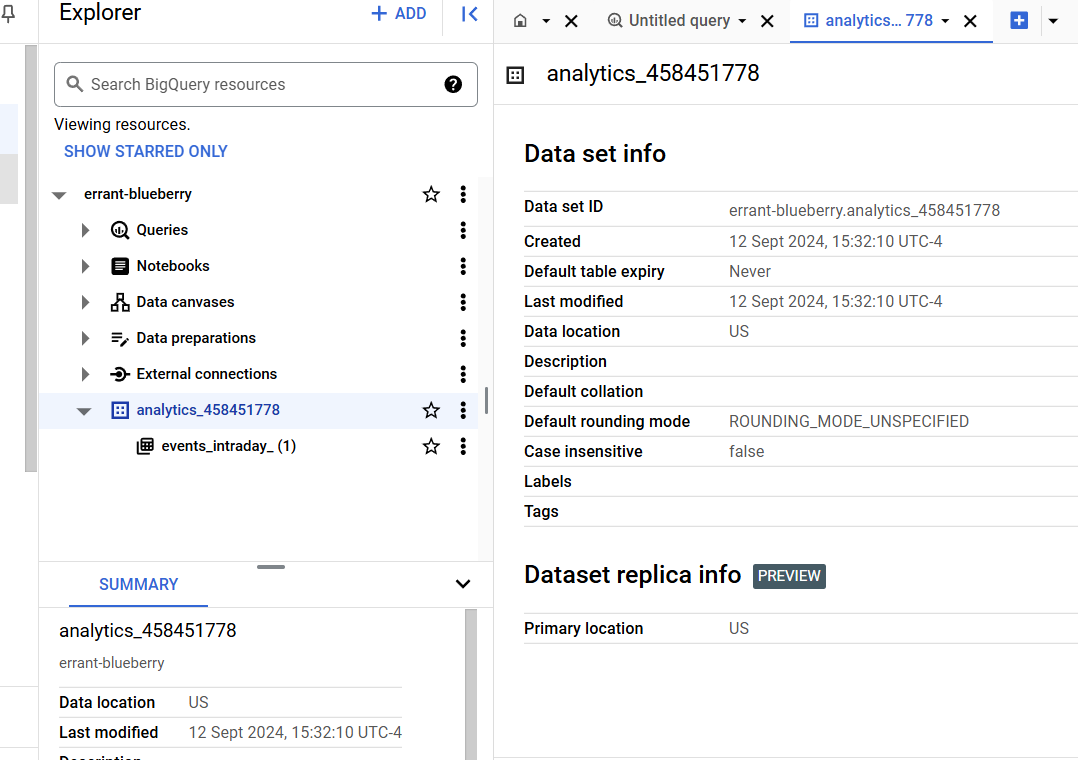Open actions menu for Data canvases

coord(463,302)
